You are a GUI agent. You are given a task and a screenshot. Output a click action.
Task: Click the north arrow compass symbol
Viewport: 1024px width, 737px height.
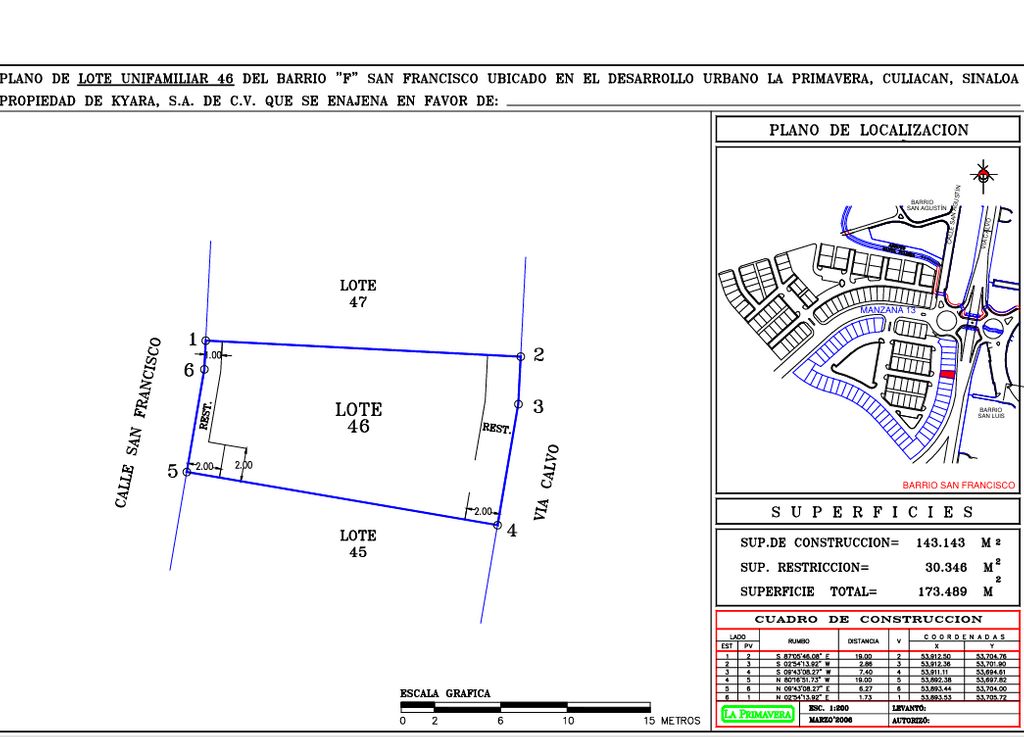(x=985, y=176)
